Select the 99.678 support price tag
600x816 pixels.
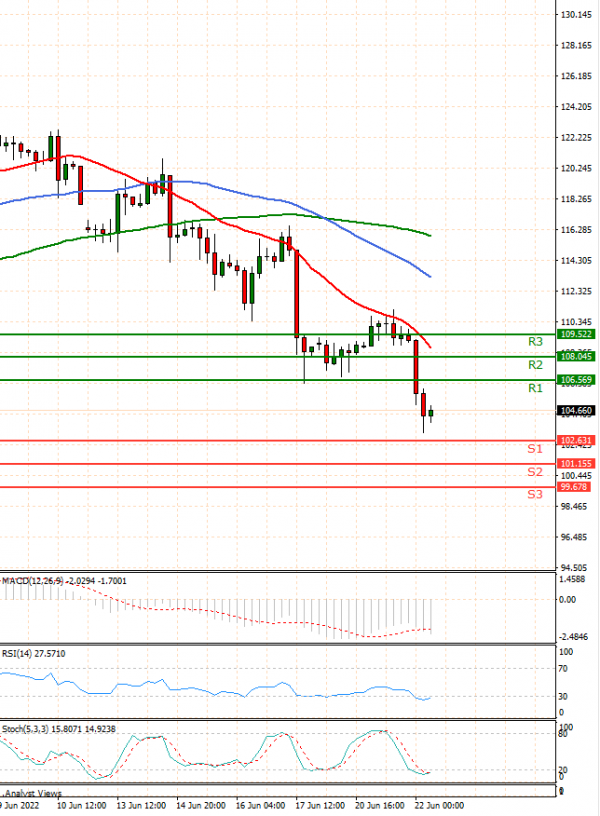pyautogui.click(x=574, y=487)
